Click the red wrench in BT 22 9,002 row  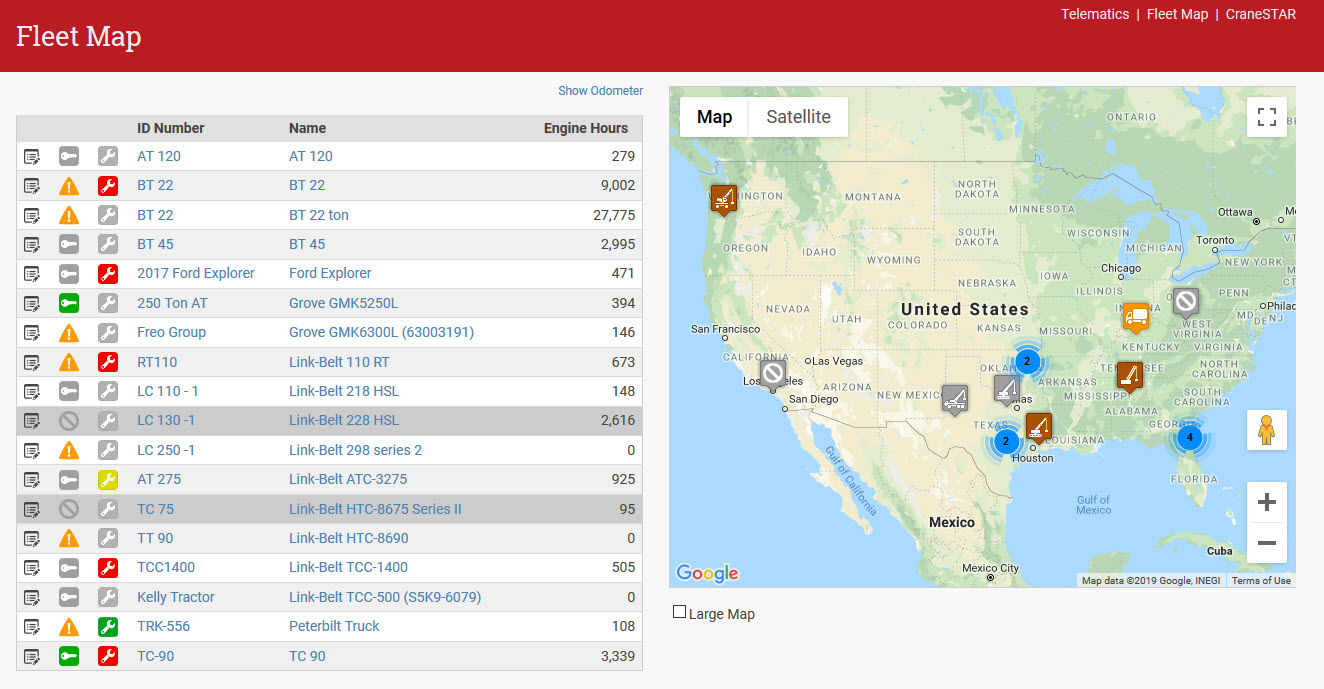(108, 185)
